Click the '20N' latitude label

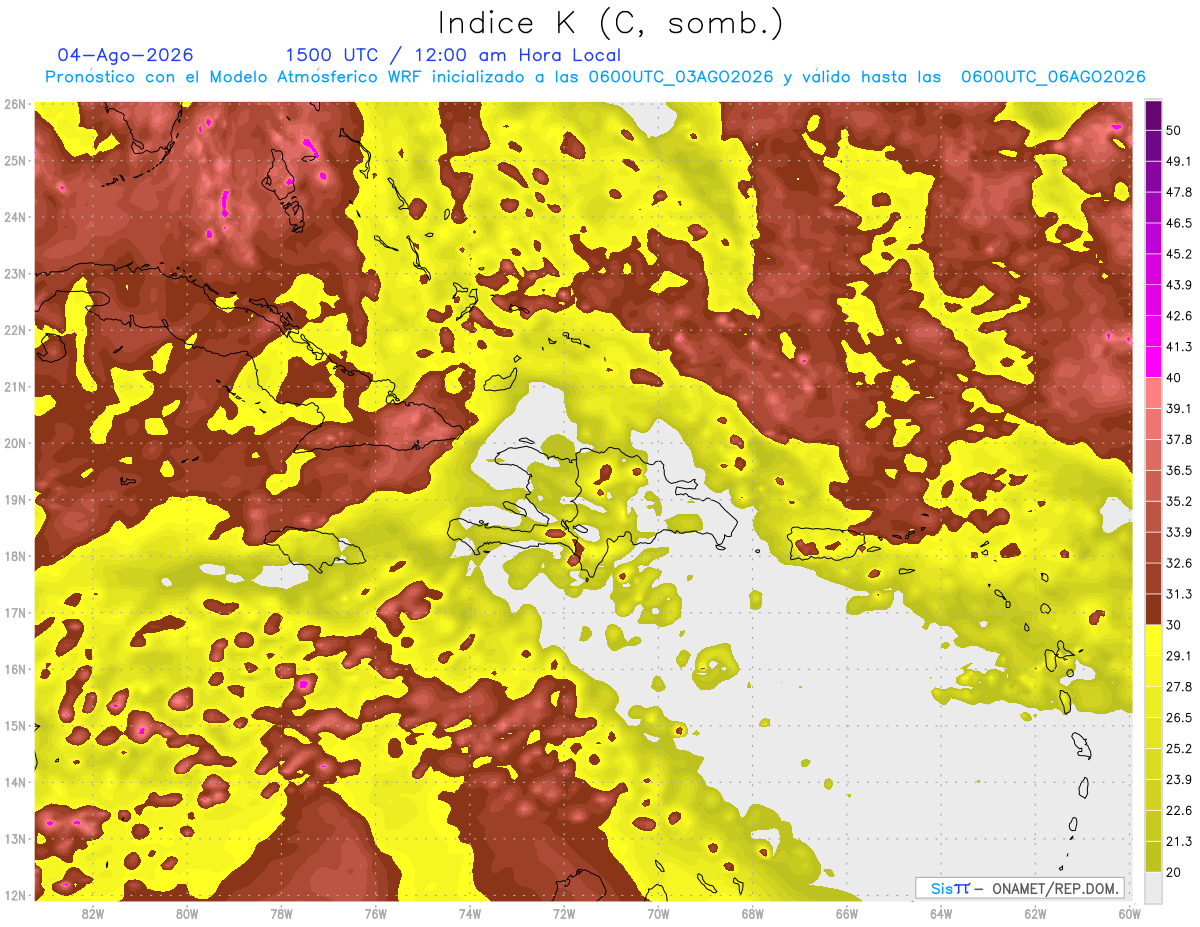coord(14,443)
